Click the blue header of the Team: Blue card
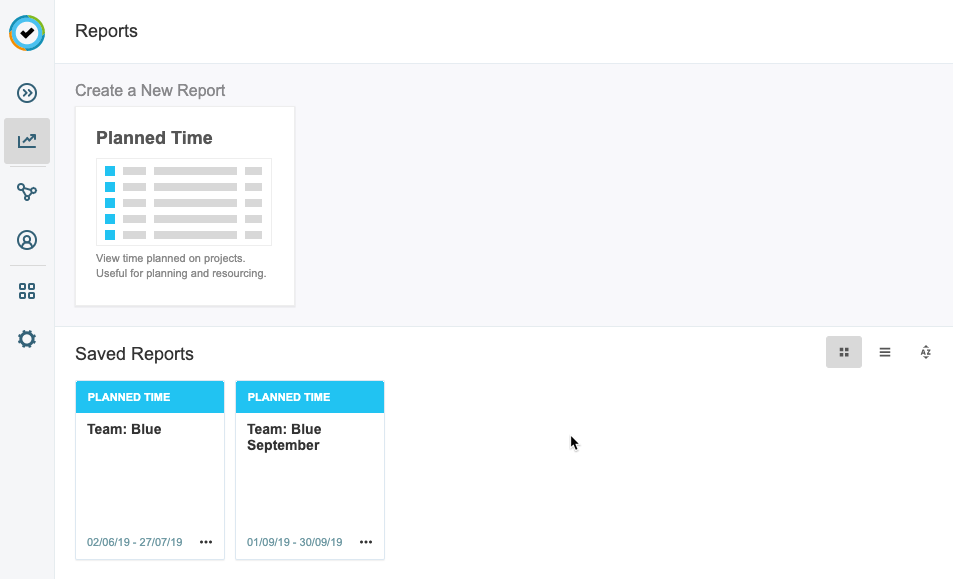This screenshot has width=953, height=579. point(150,397)
